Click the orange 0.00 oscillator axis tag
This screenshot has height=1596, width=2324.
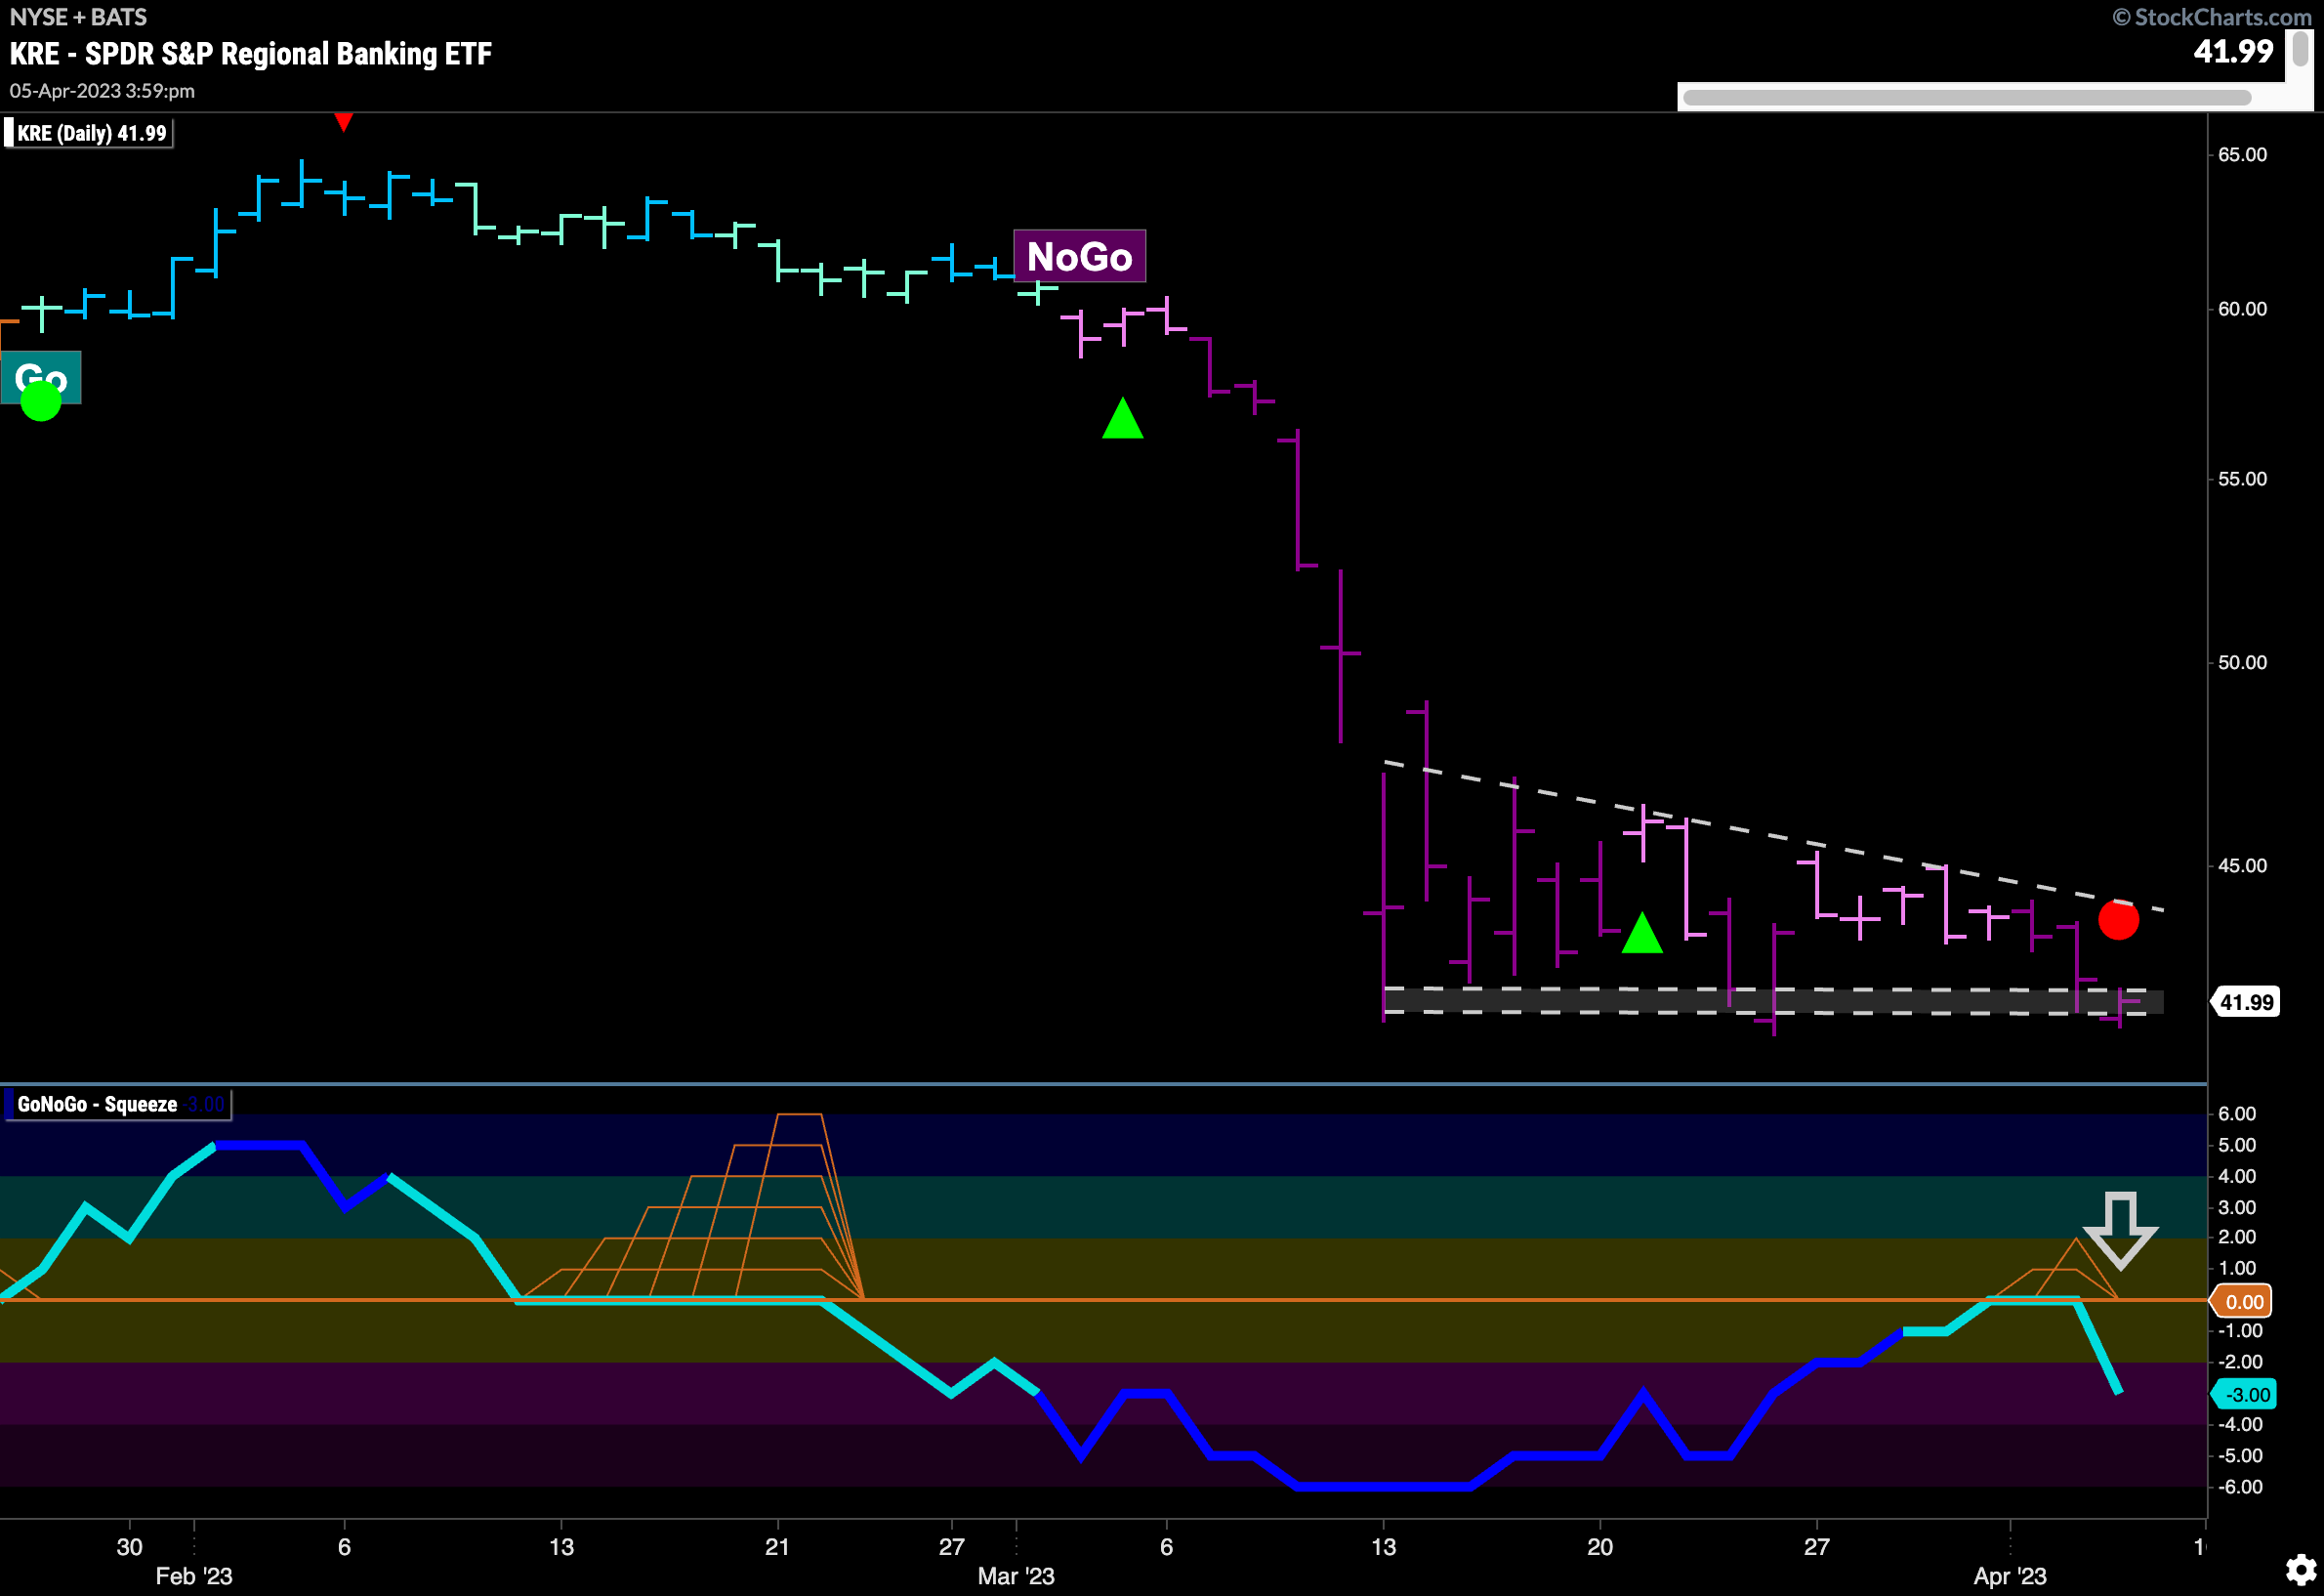click(2242, 1301)
